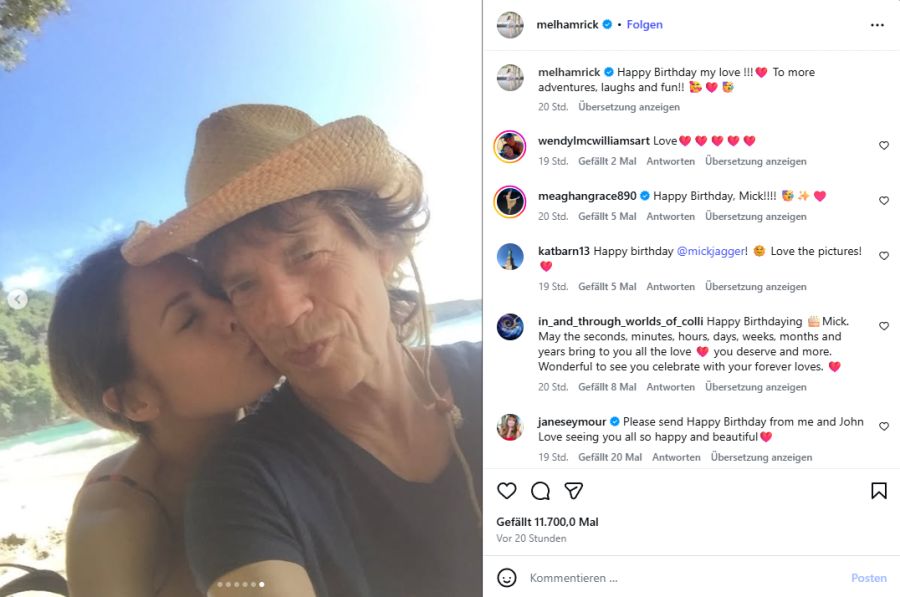
Task: Open the three-dot more options menu
Action: (877, 25)
